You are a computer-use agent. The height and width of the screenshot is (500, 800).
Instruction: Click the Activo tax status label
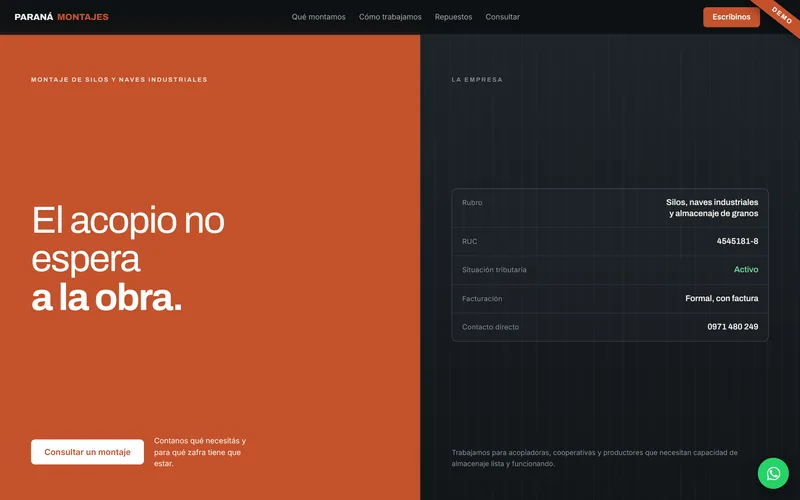pyautogui.click(x=746, y=269)
